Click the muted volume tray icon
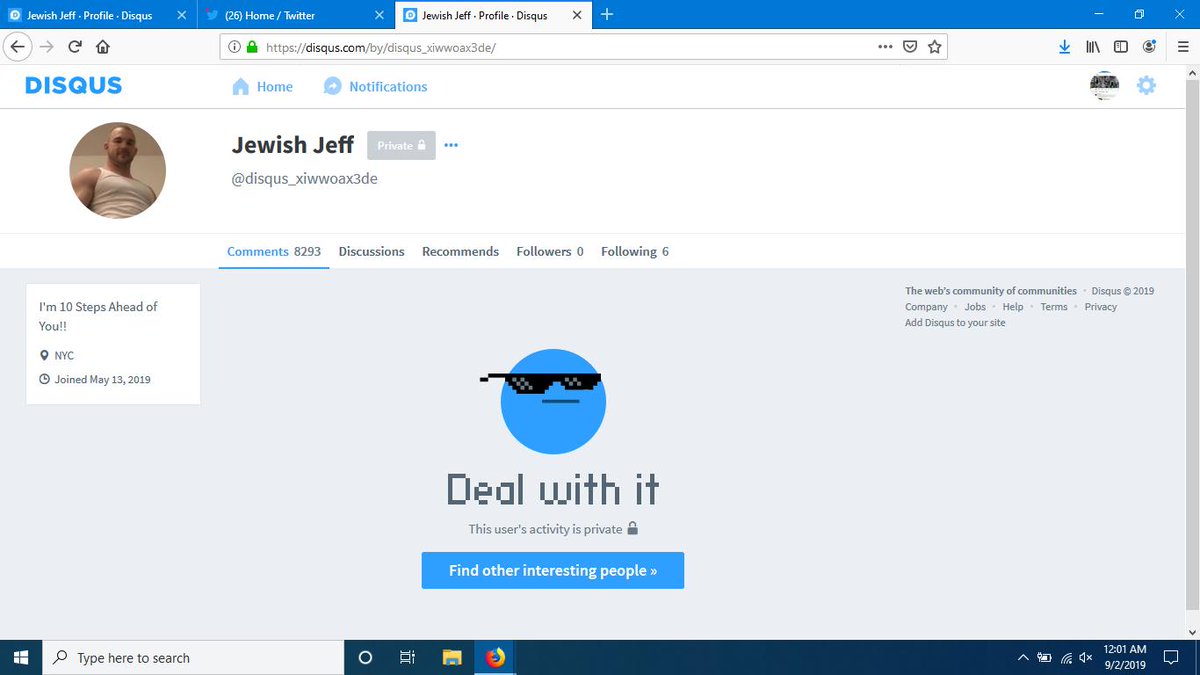 [x=1086, y=657]
